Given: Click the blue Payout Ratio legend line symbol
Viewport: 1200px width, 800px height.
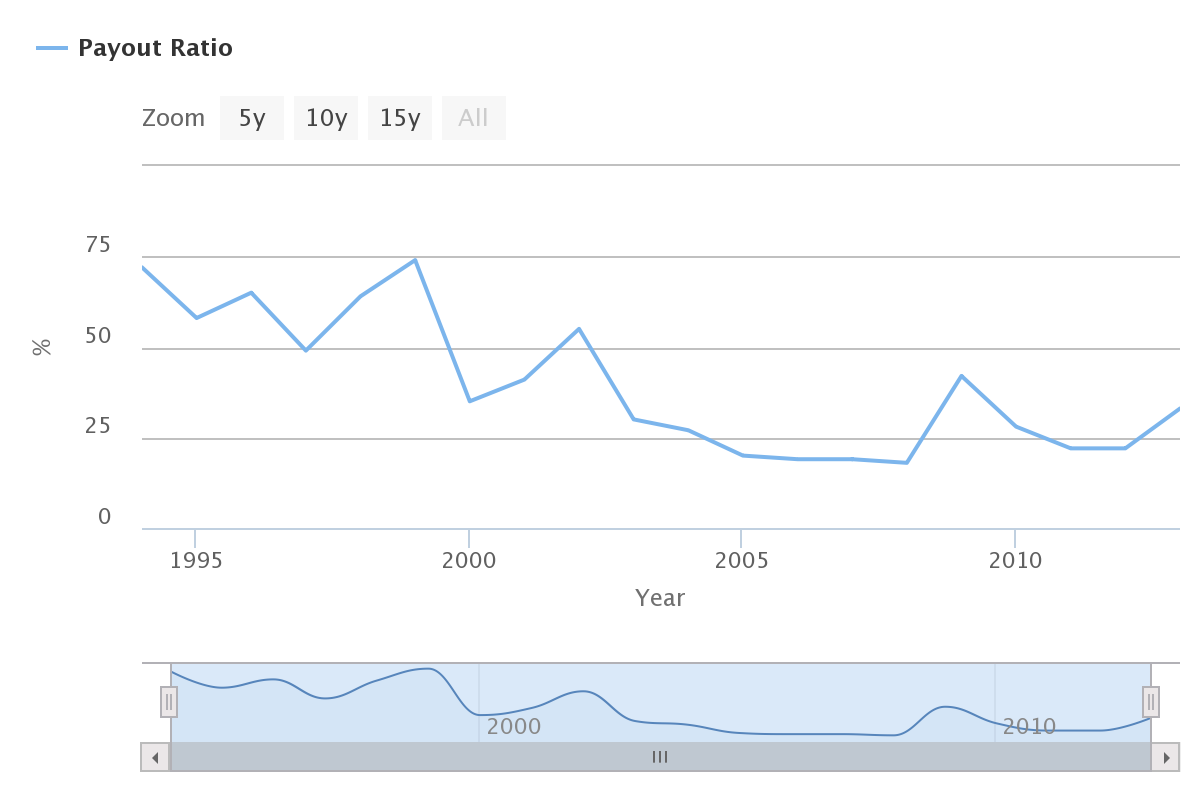Looking at the screenshot, I should click(52, 48).
